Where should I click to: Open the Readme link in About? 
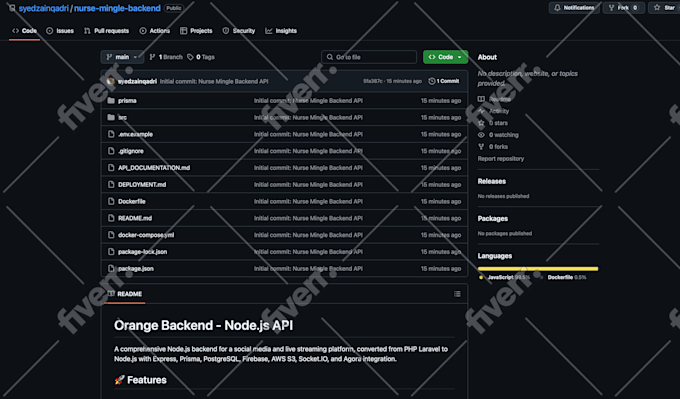pyautogui.click(x=495, y=99)
